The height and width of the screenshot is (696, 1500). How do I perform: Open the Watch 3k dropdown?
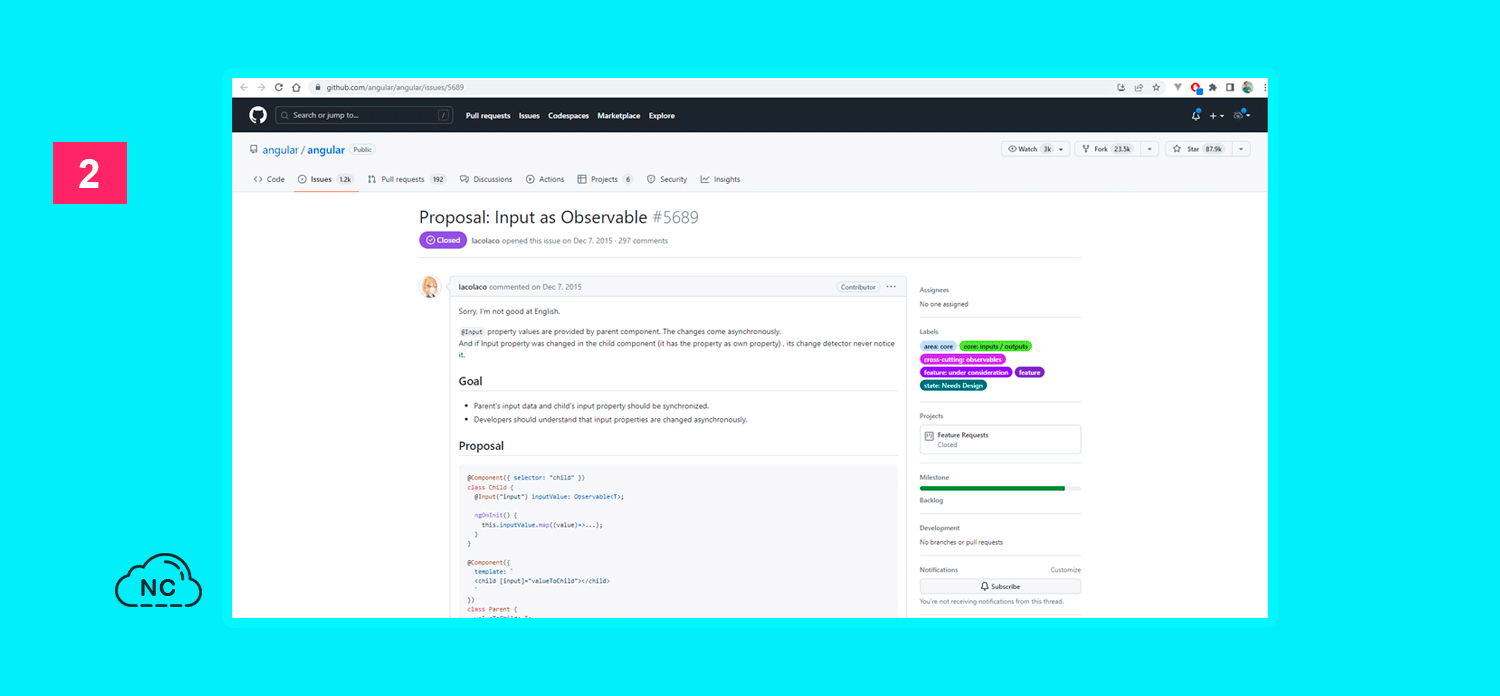[1036, 149]
